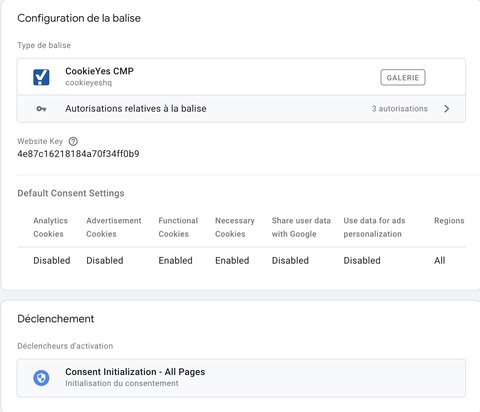Select the CookieYes CMP tag type name
The width and height of the screenshot is (480, 412).
coord(99,71)
